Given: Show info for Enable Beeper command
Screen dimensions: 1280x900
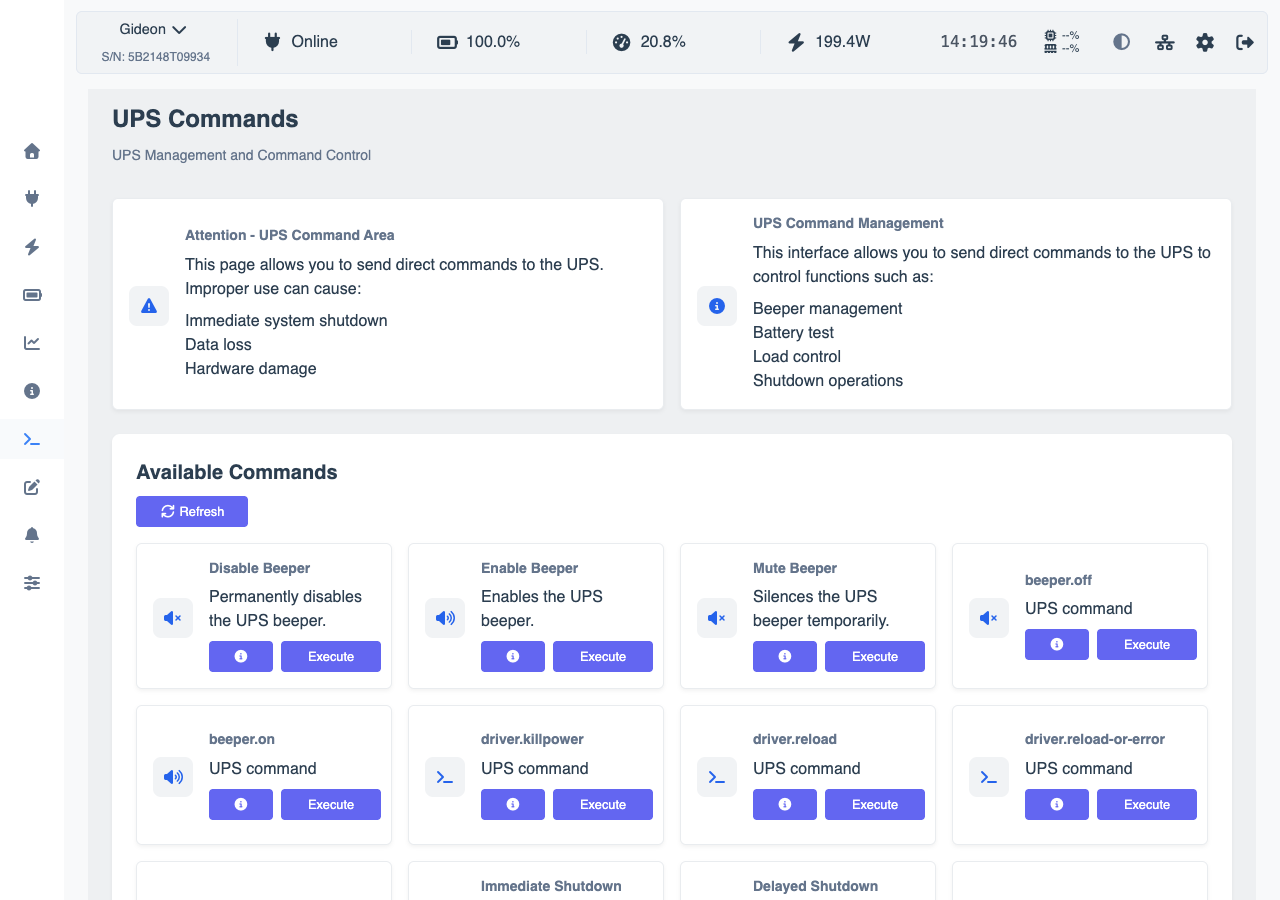Looking at the screenshot, I should [513, 656].
